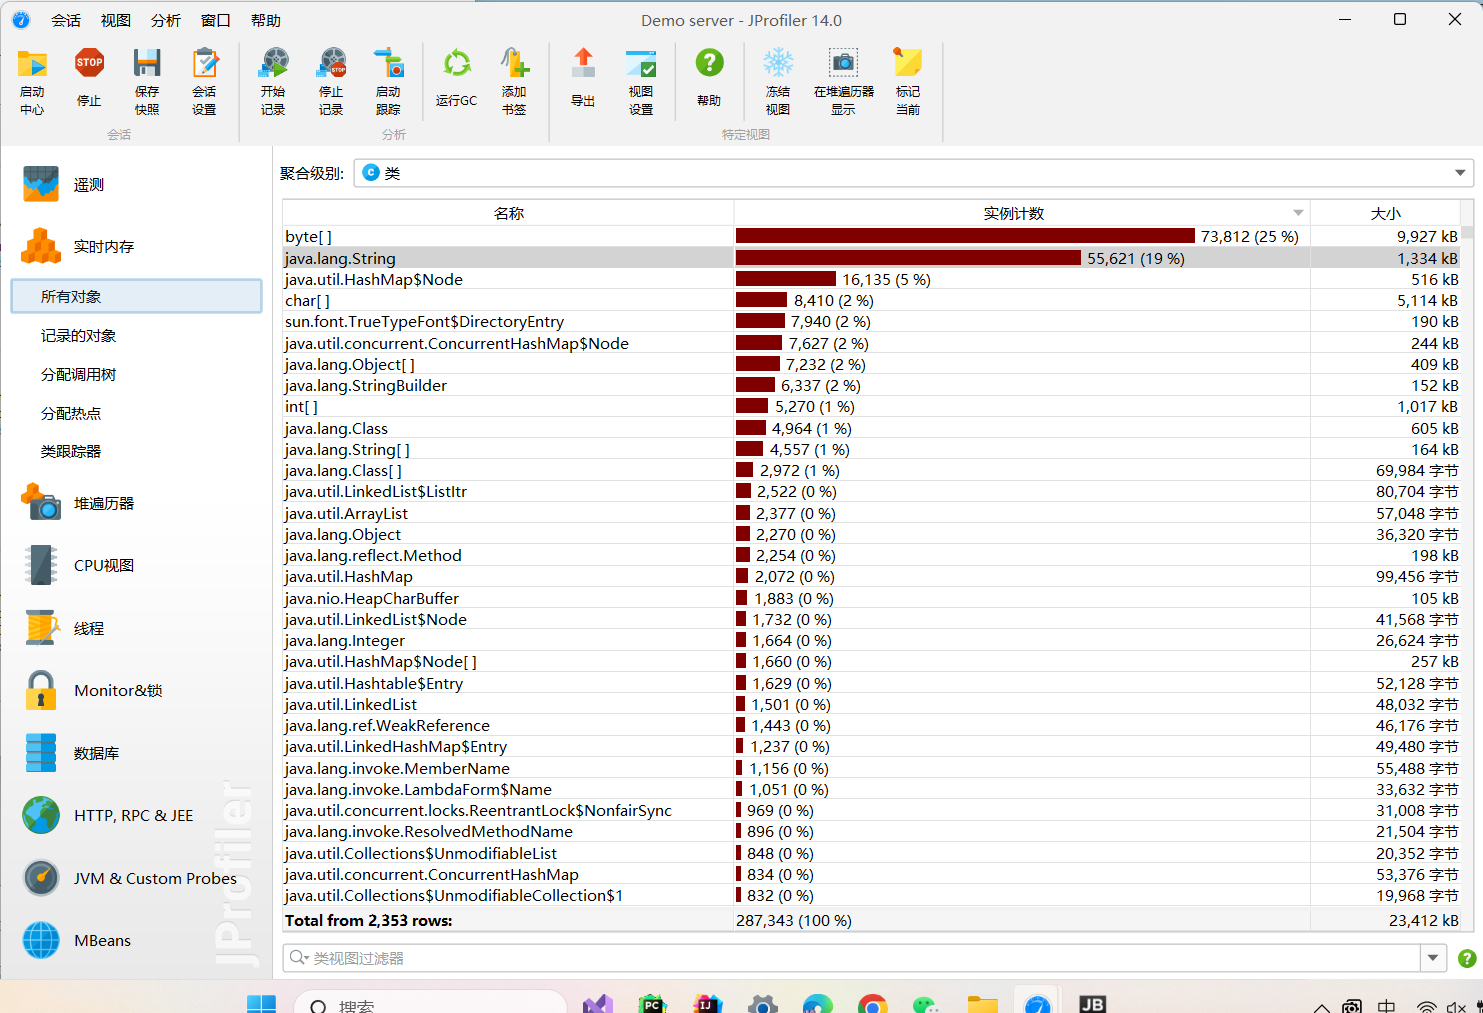Click the red STOP (停止) session icon
Image resolution: width=1483 pixels, height=1013 pixels.
coord(89,63)
